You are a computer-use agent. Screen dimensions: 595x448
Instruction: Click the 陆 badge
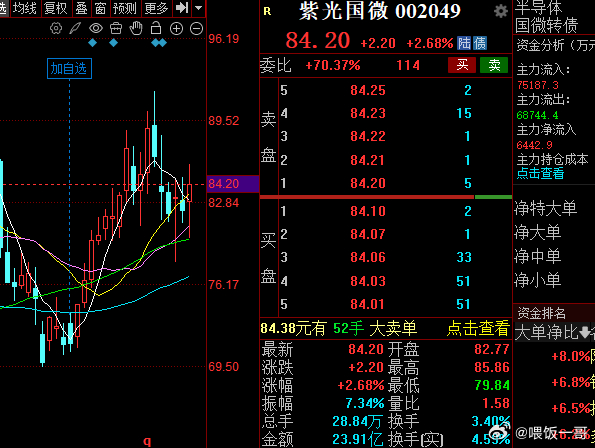pyautogui.click(x=464, y=43)
